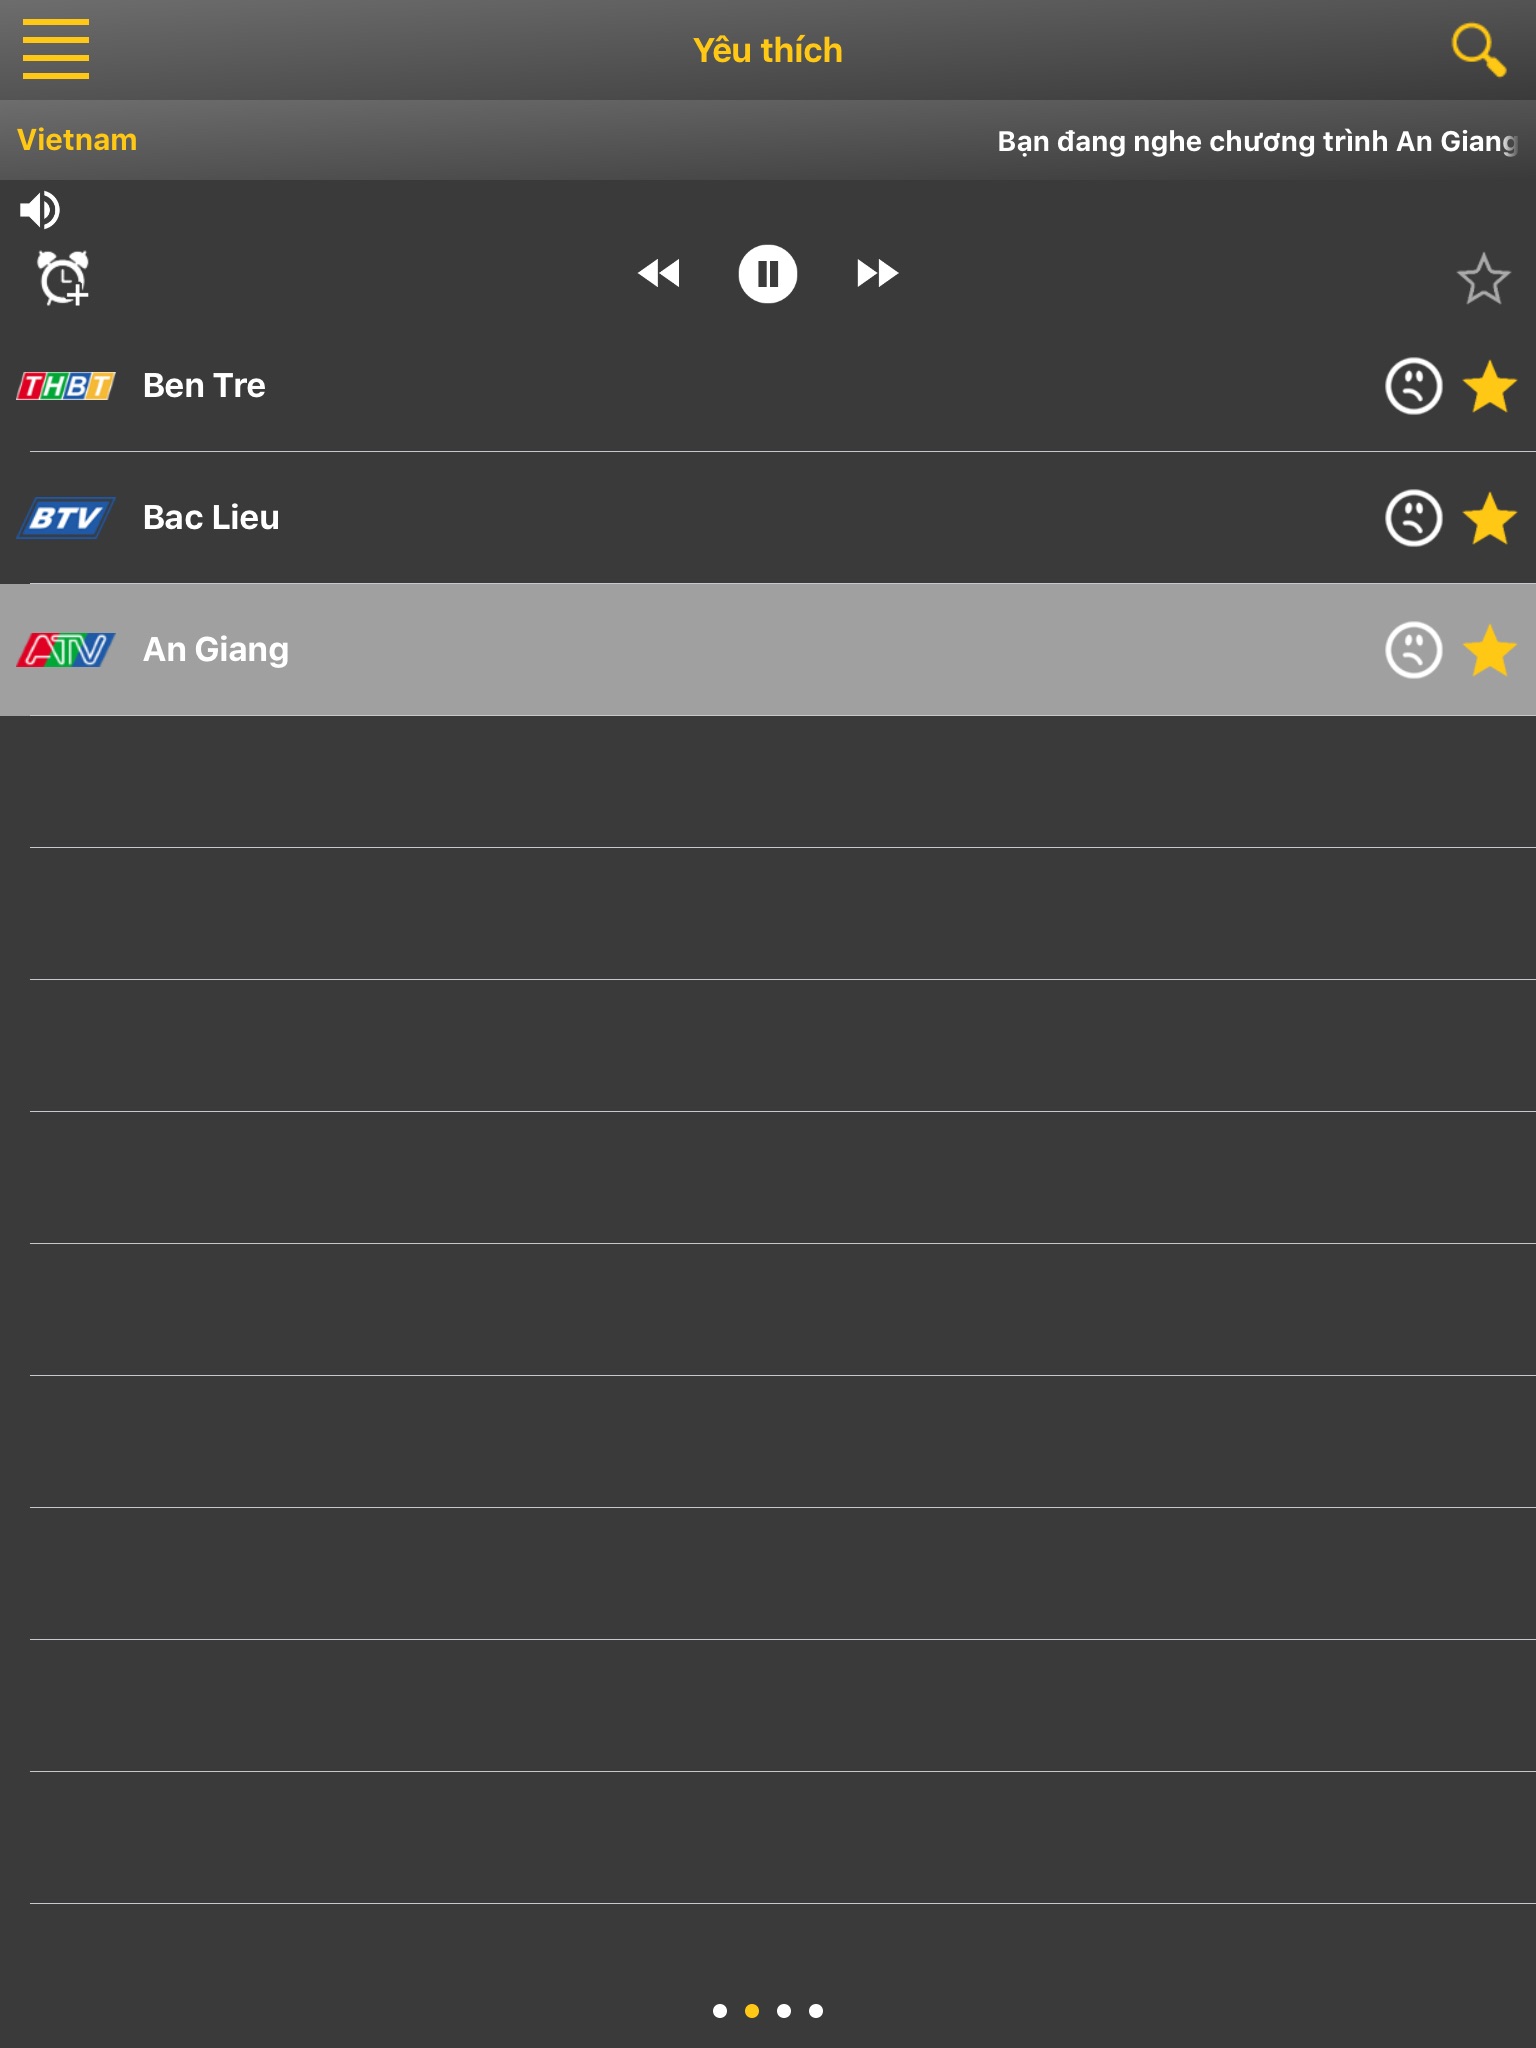Image resolution: width=1536 pixels, height=2048 pixels.
Task: Report Ben Tre with sad face
Action: pos(1413,386)
